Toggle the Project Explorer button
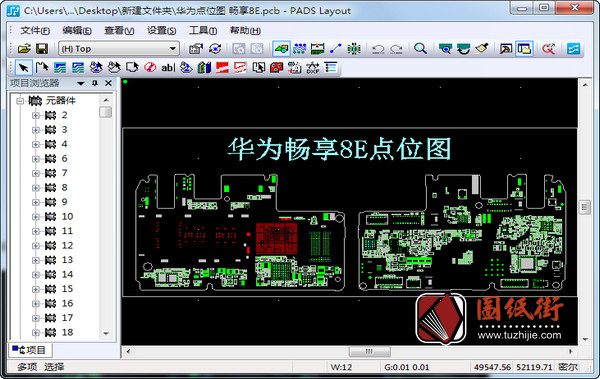The width and height of the screenshot is (600, 379). (524, 49)
